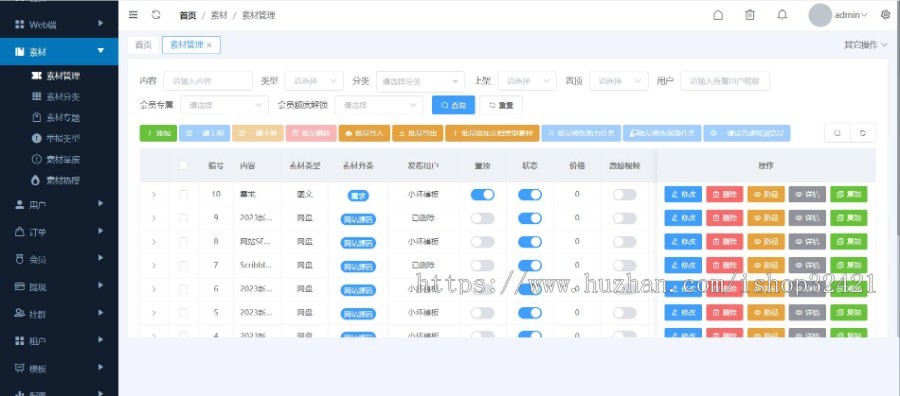Expand row 10 with its arrow
The image size is (900, 396).
click(x=154, y=195)
